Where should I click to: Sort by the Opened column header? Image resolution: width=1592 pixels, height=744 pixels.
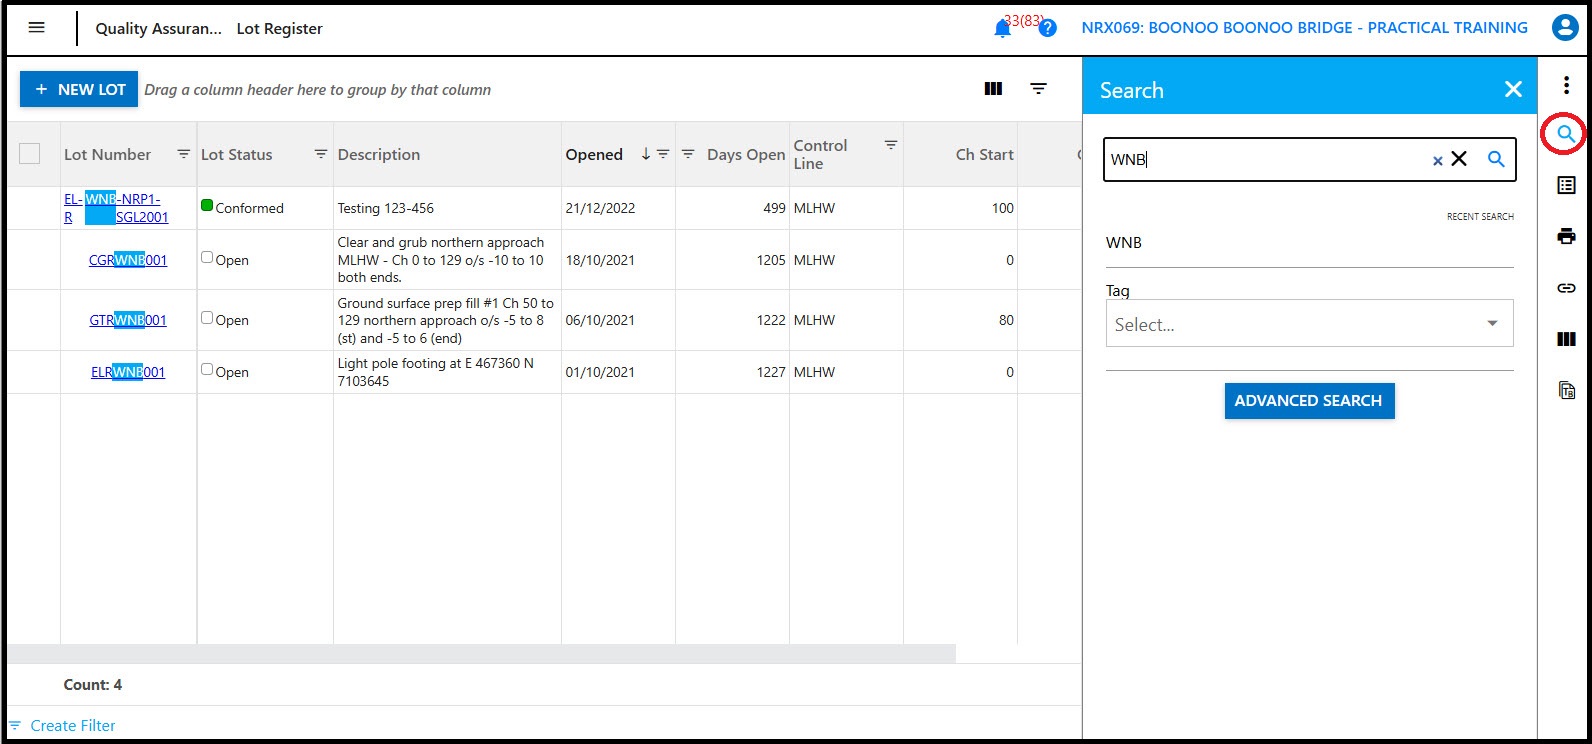click(594, 155)
